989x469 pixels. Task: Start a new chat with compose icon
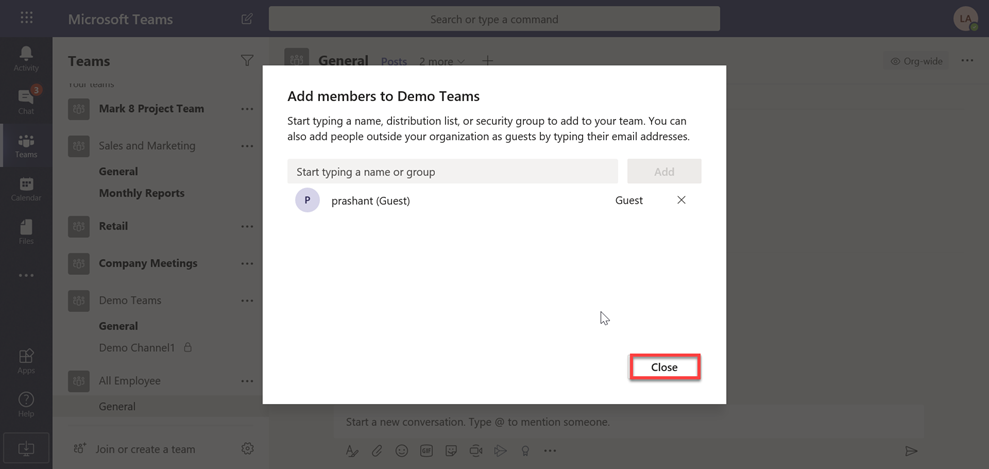pyautogui.click(x=247, y=19)
